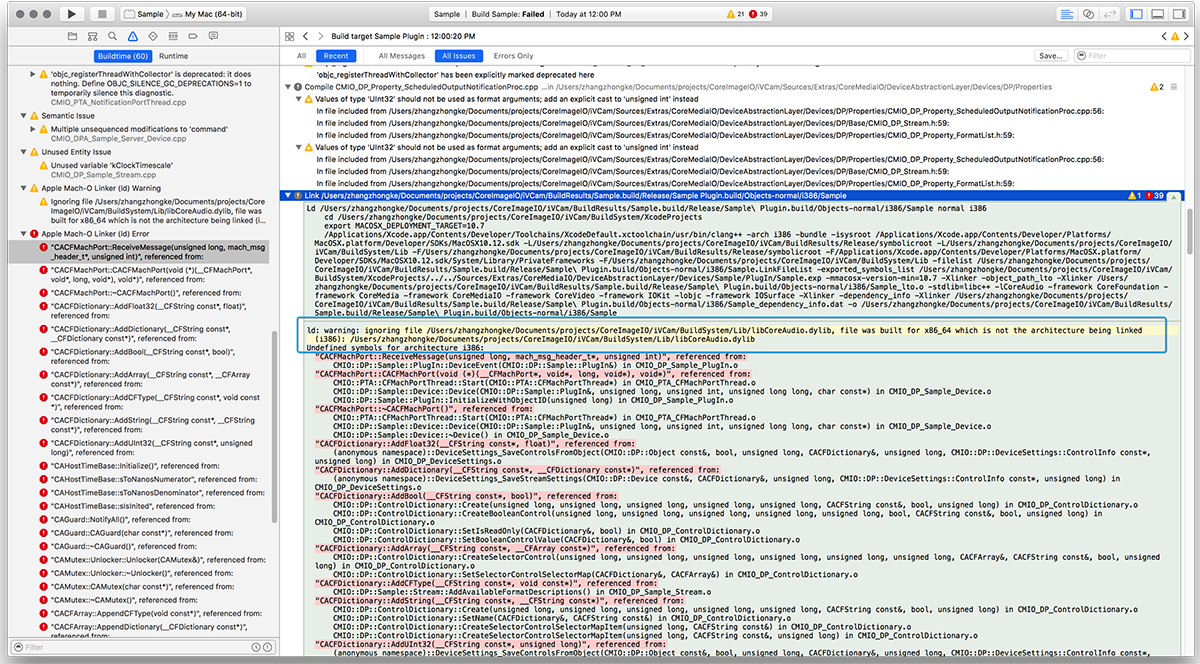Show All Issues in build log
1200x664 pixels.
click(458, 56)
